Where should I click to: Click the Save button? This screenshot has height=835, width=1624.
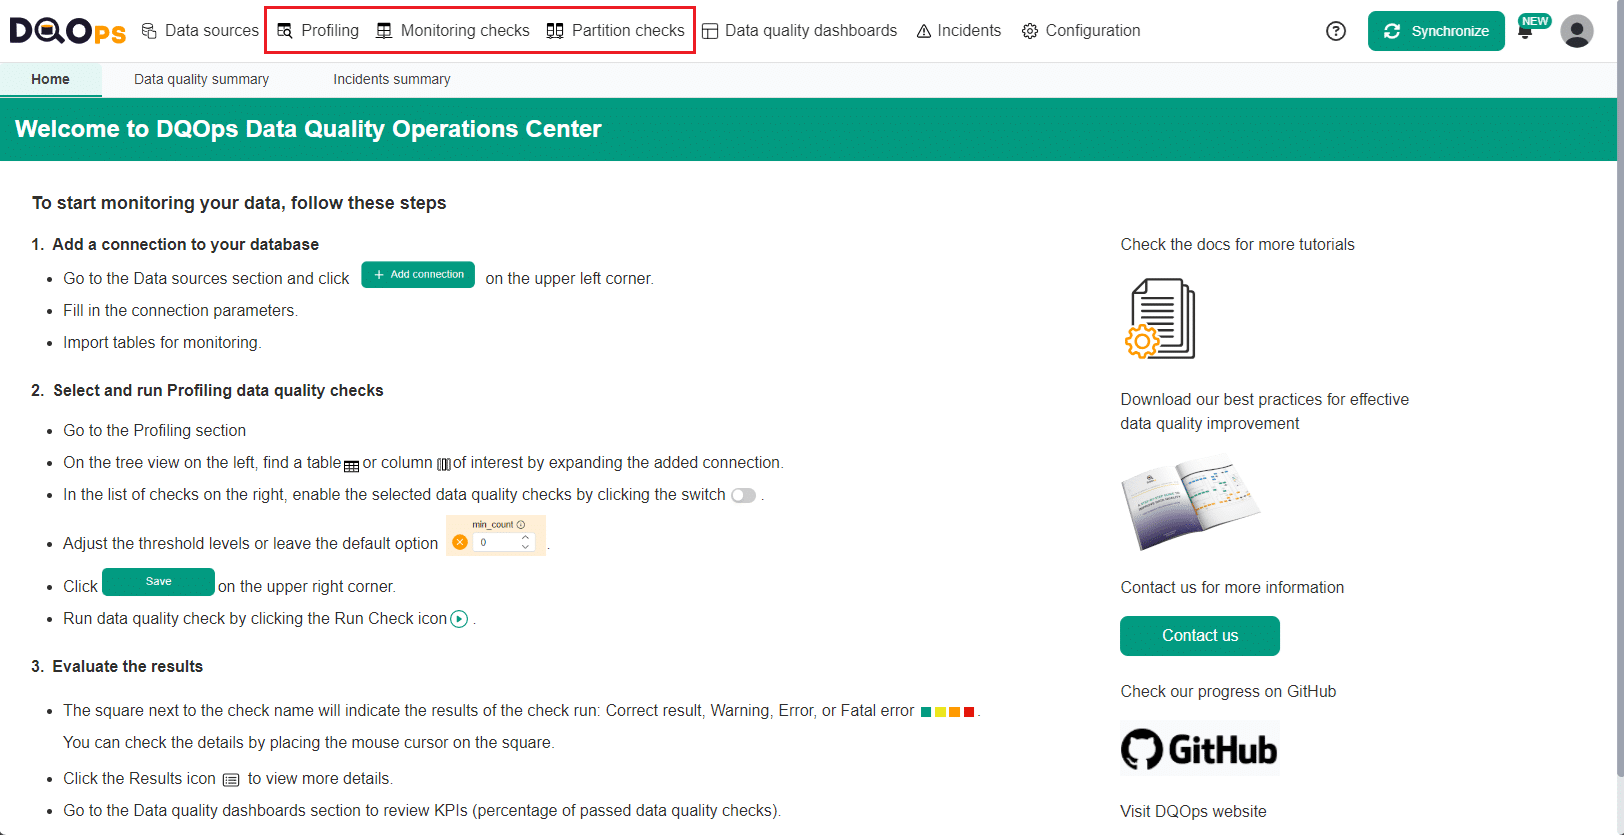click(x=158, y=582)
